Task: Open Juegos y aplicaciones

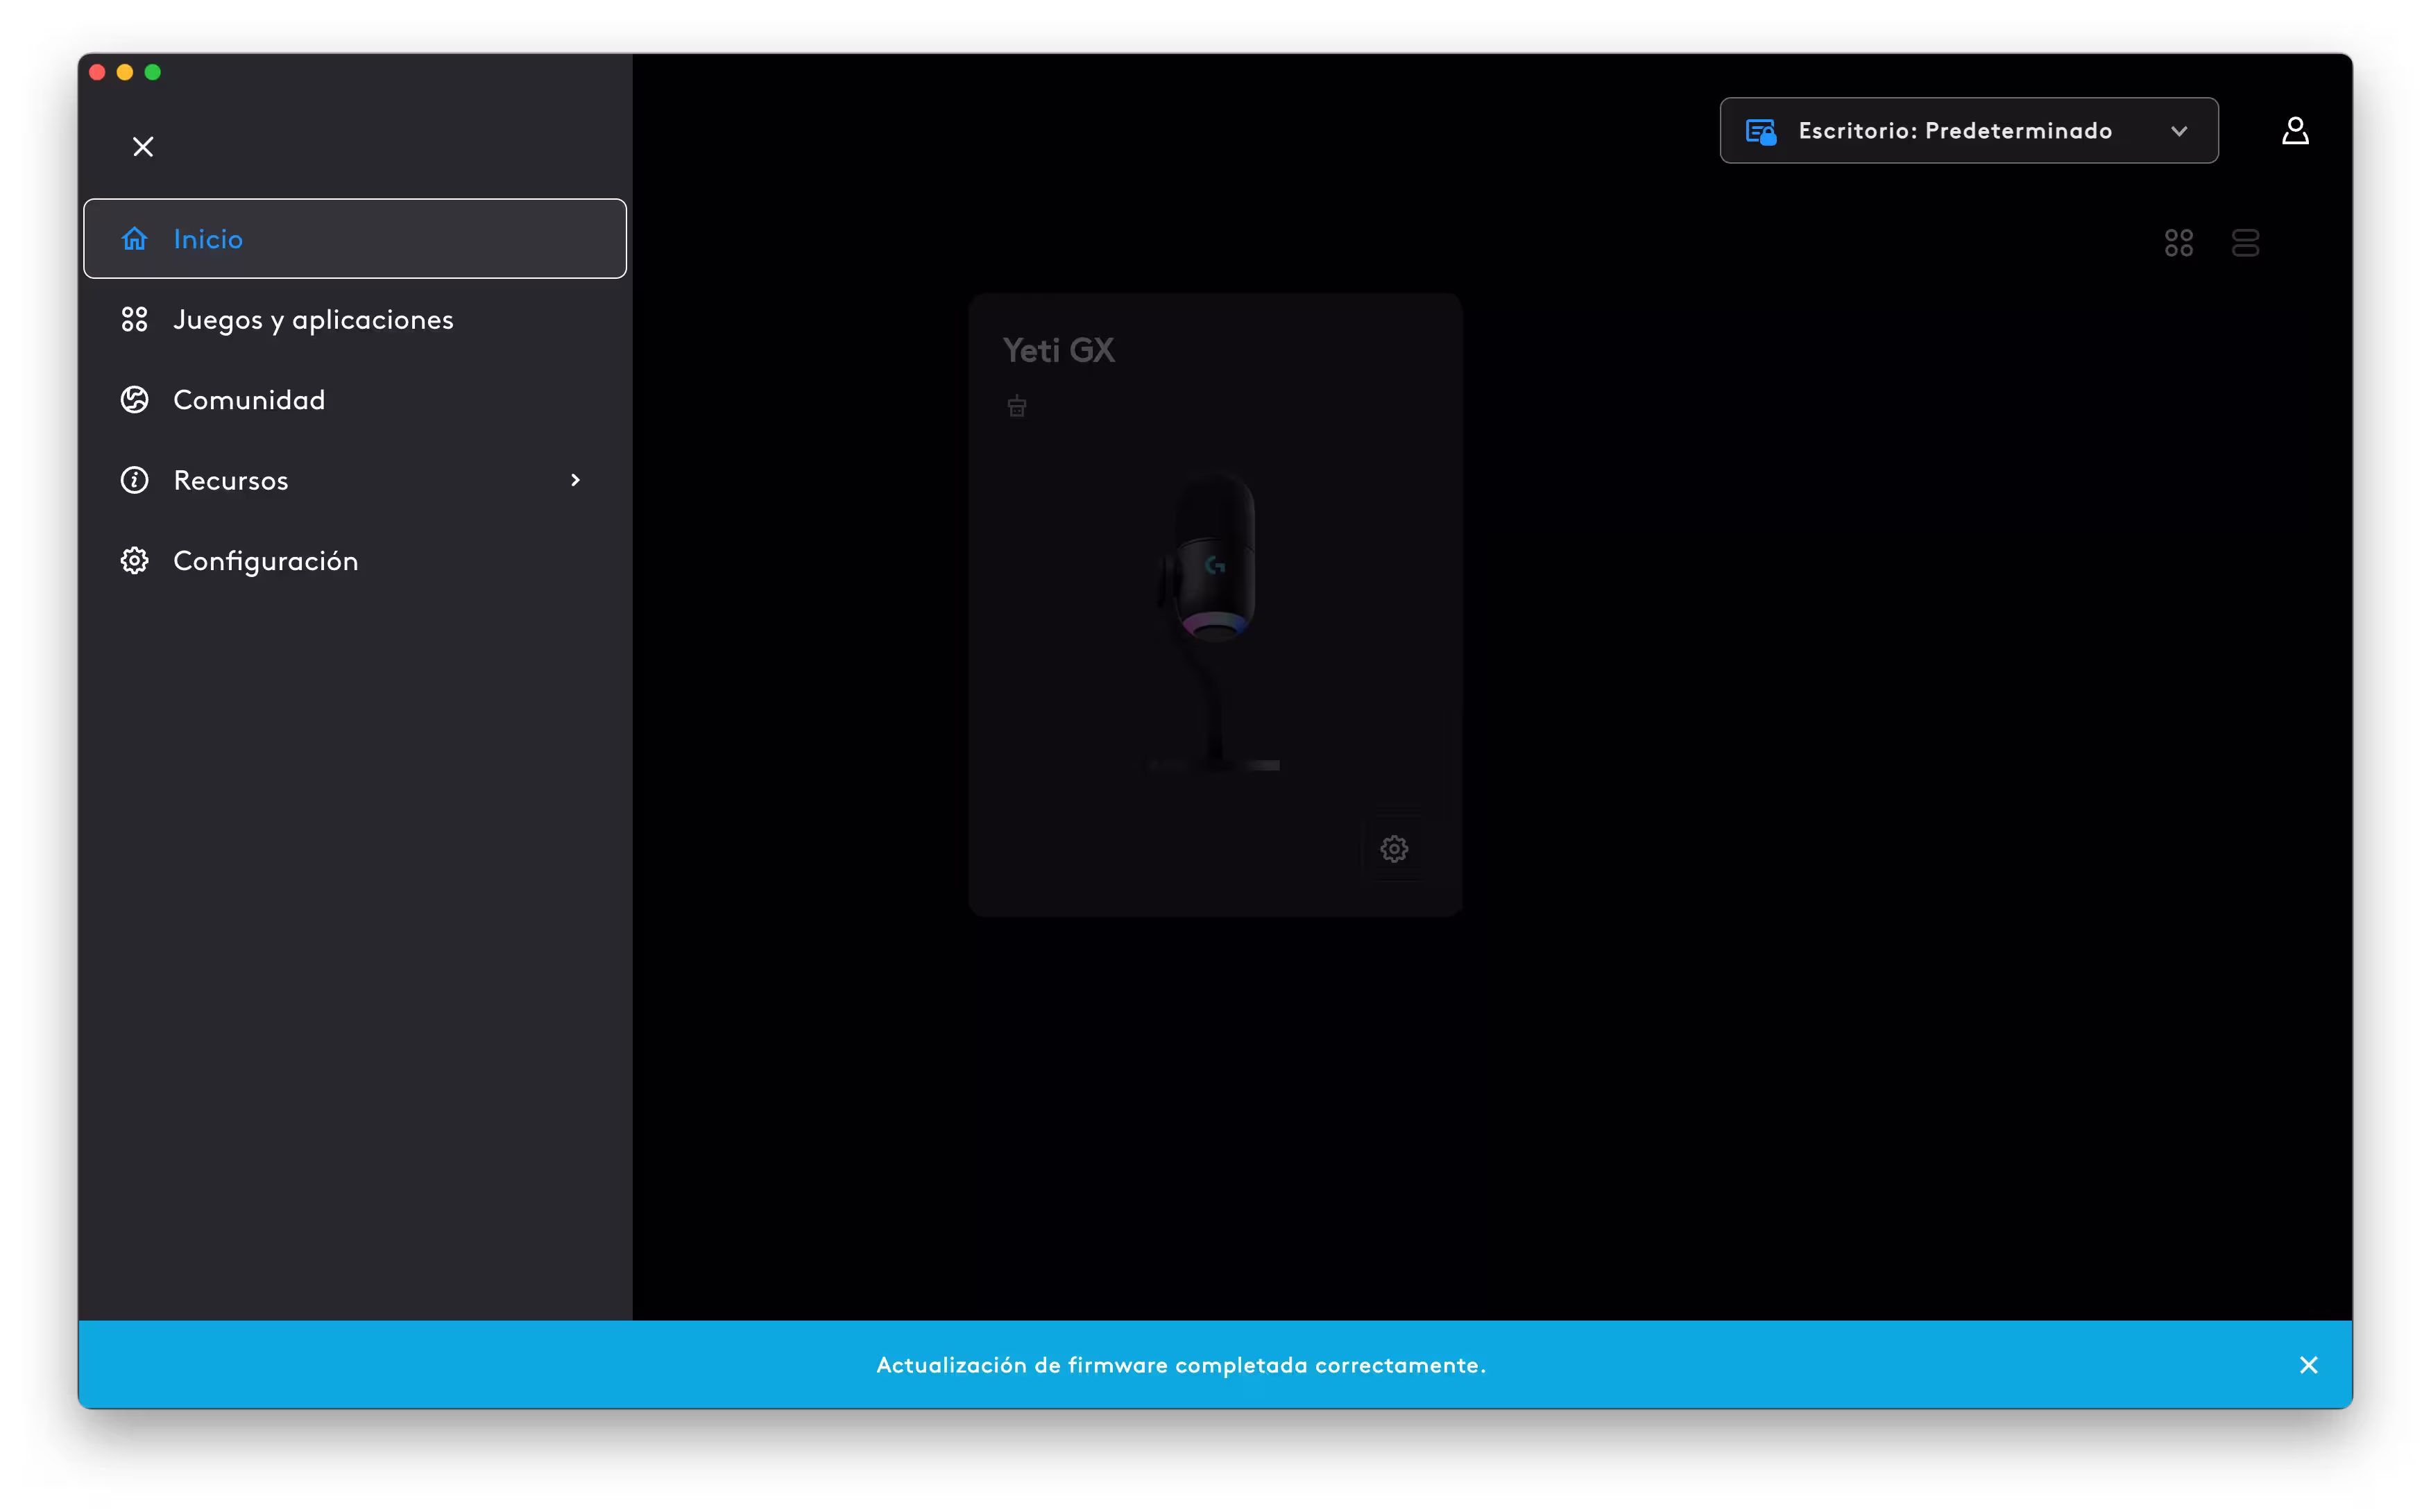Action: pyautogui.click(x=355, y=320)
